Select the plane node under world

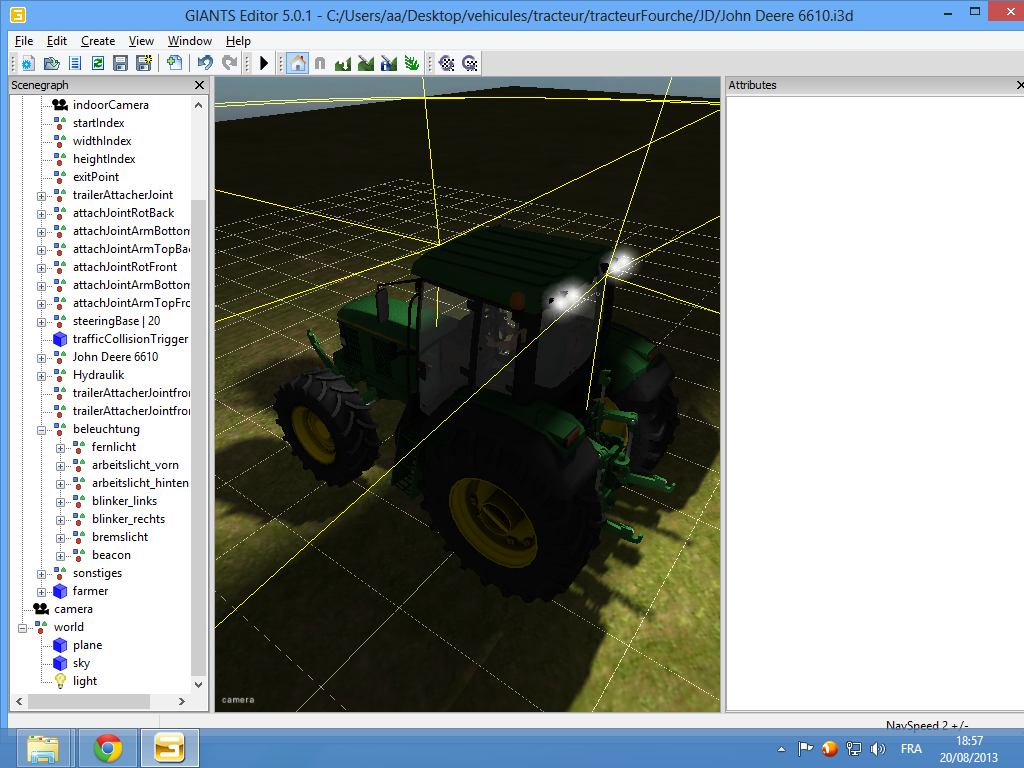[88, 645]
